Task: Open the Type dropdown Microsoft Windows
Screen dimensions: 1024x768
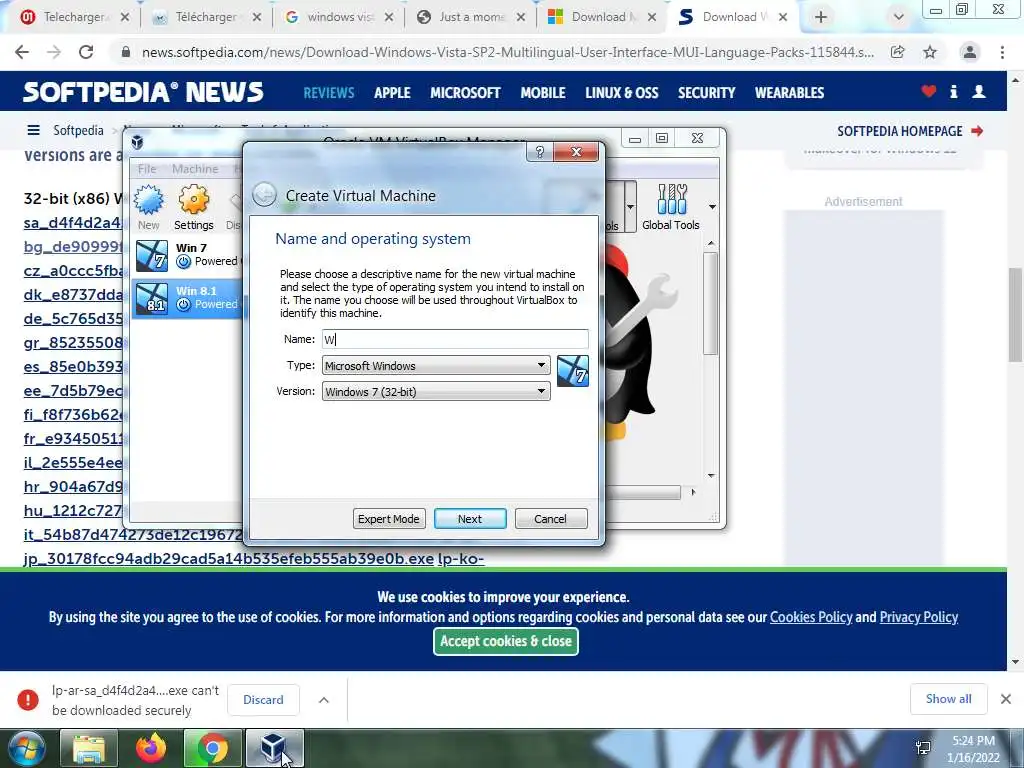Action: point(436,366)
